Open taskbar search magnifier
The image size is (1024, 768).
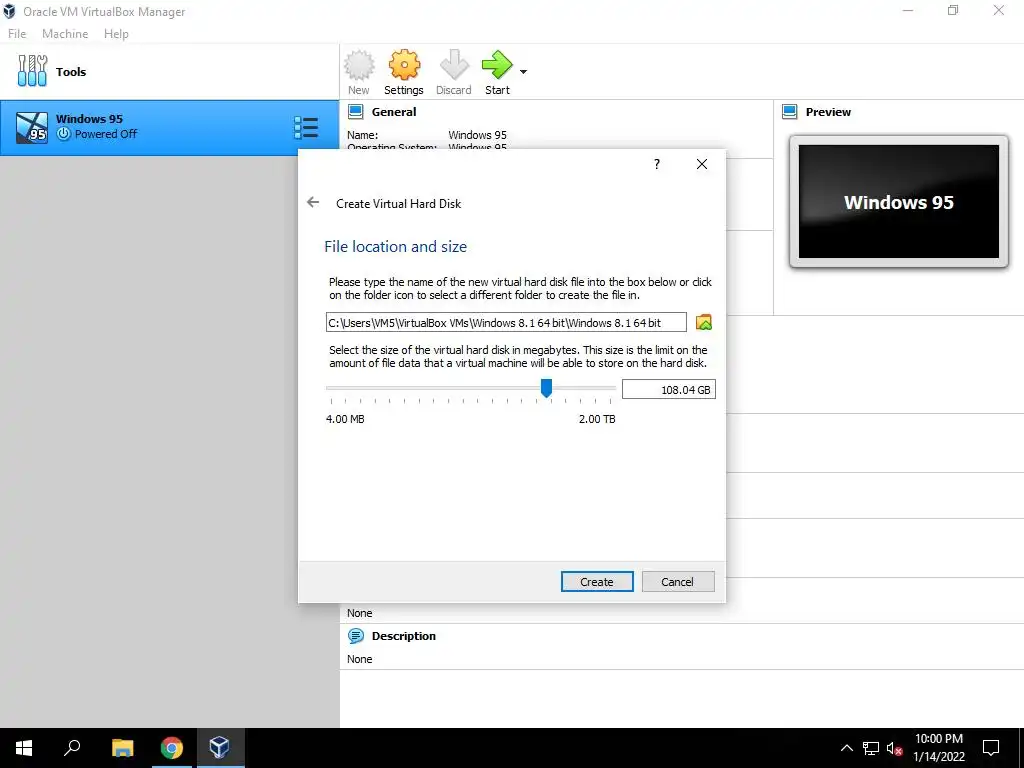pos(72,748)
